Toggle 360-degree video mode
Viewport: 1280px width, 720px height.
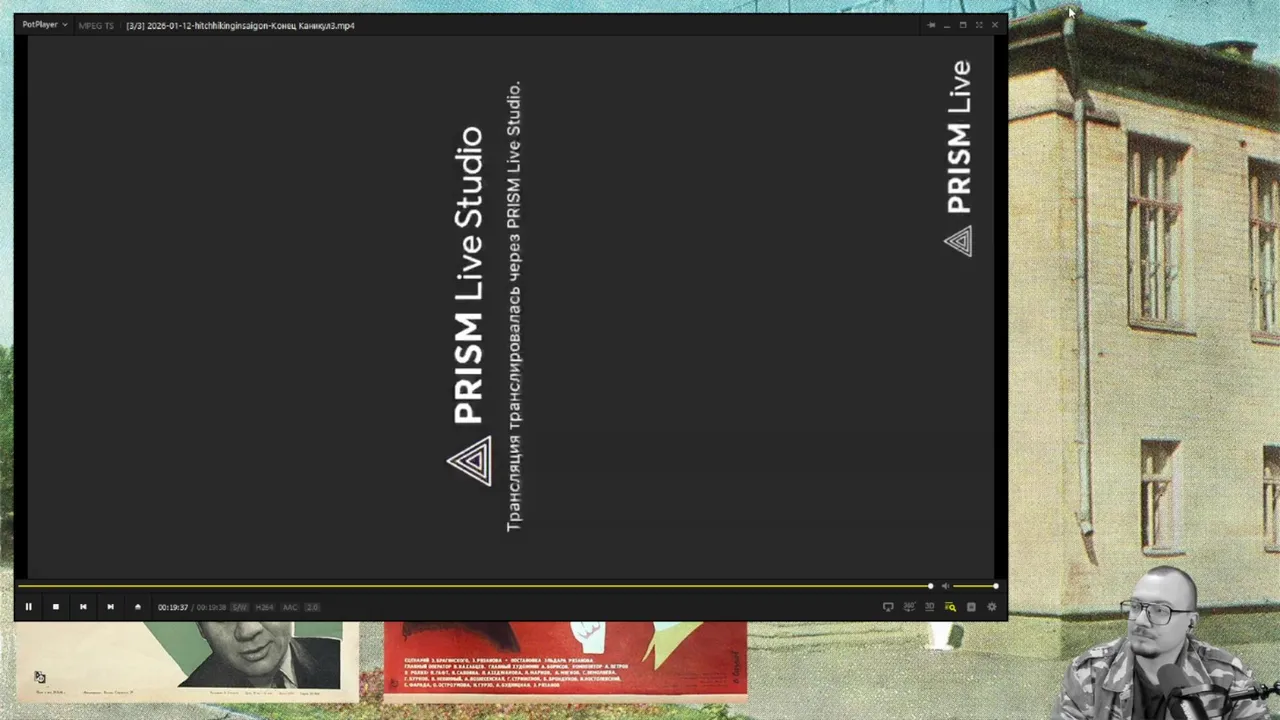click(x=909, y=607)
